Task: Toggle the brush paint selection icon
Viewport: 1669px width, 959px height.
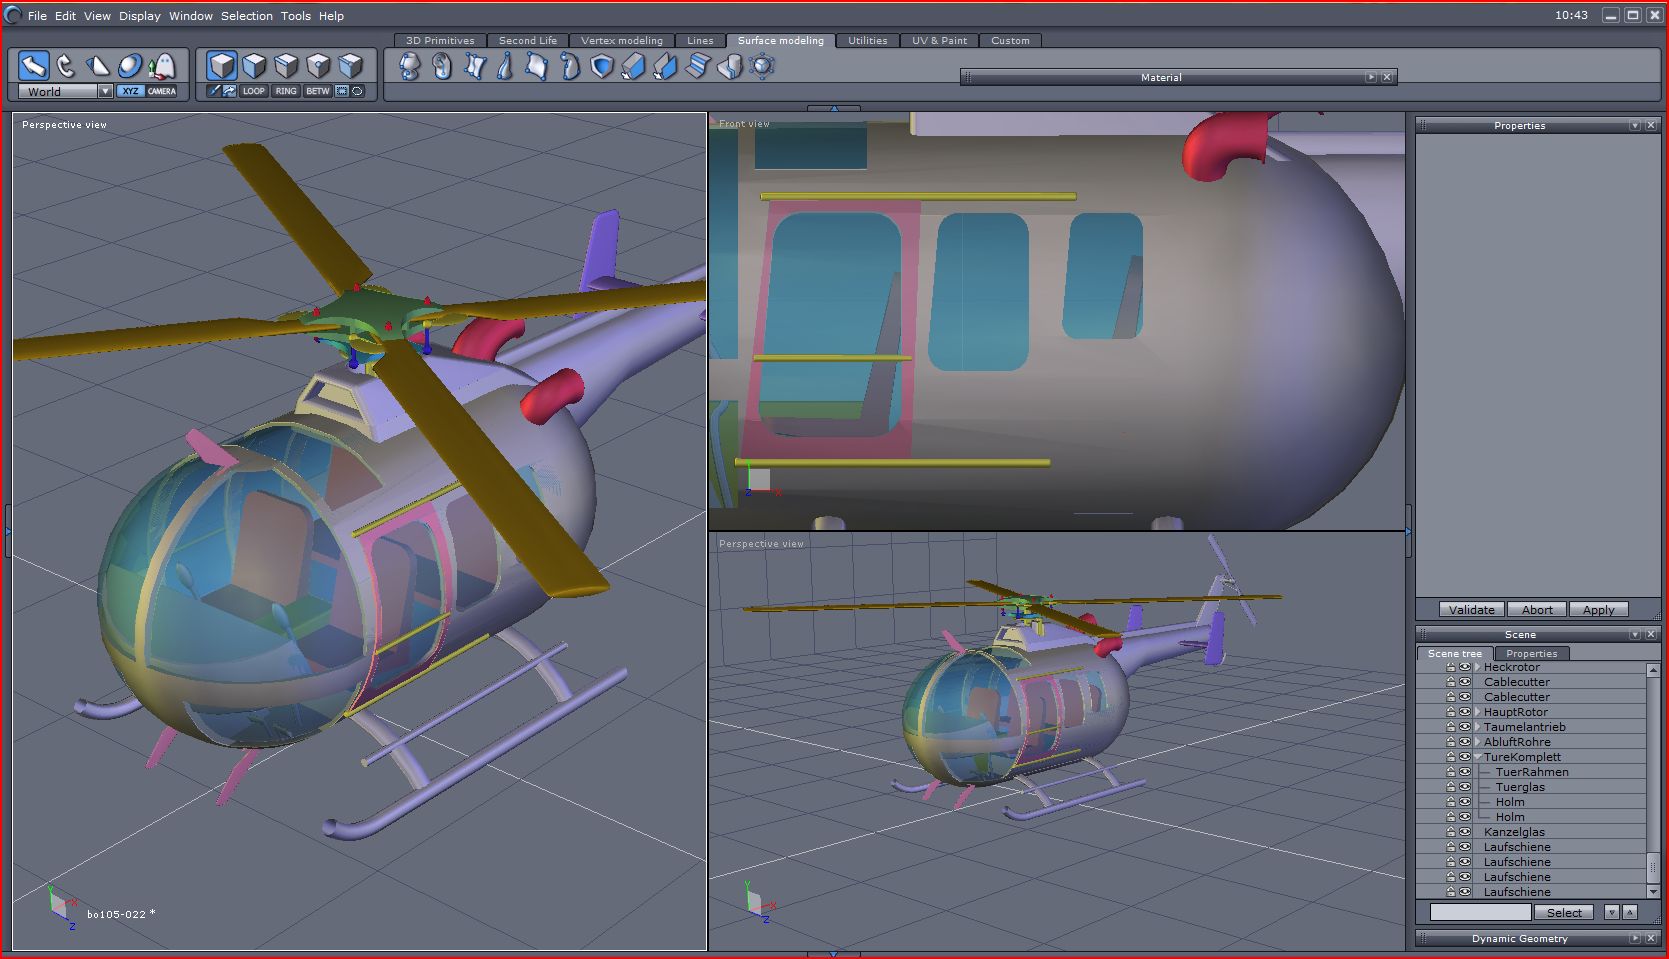Action: [x=214, y=91]
